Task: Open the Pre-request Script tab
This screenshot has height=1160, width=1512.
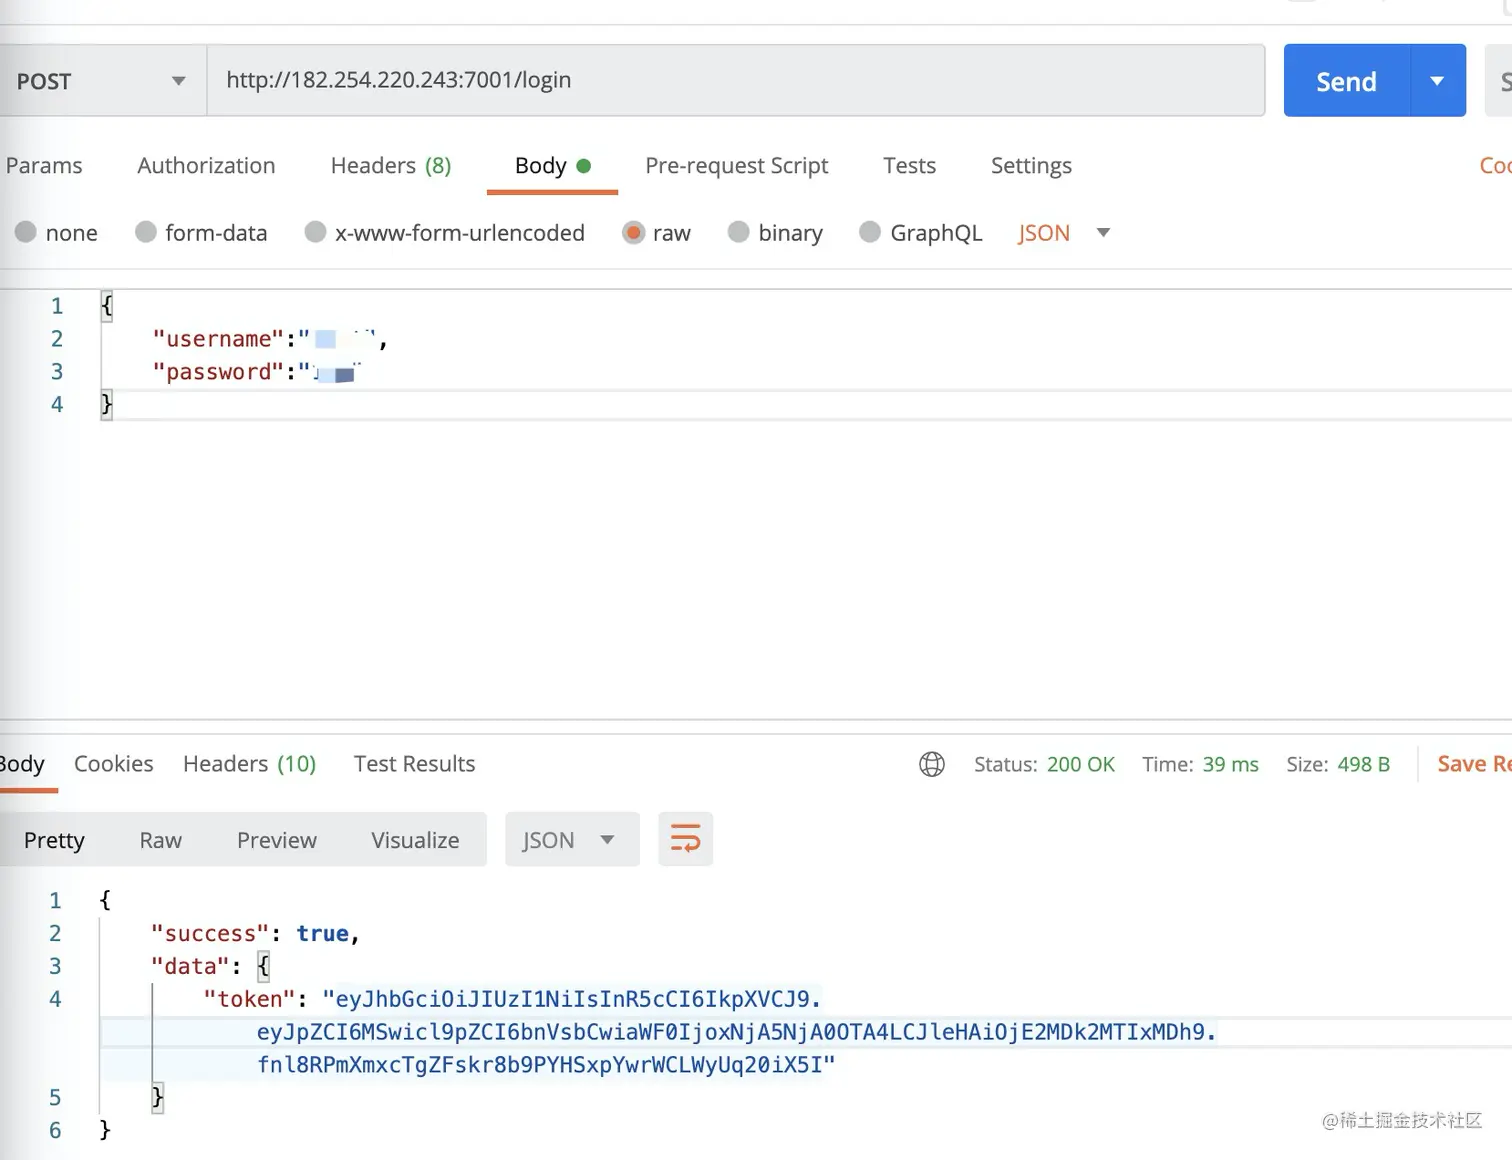Action: [737, 165]
